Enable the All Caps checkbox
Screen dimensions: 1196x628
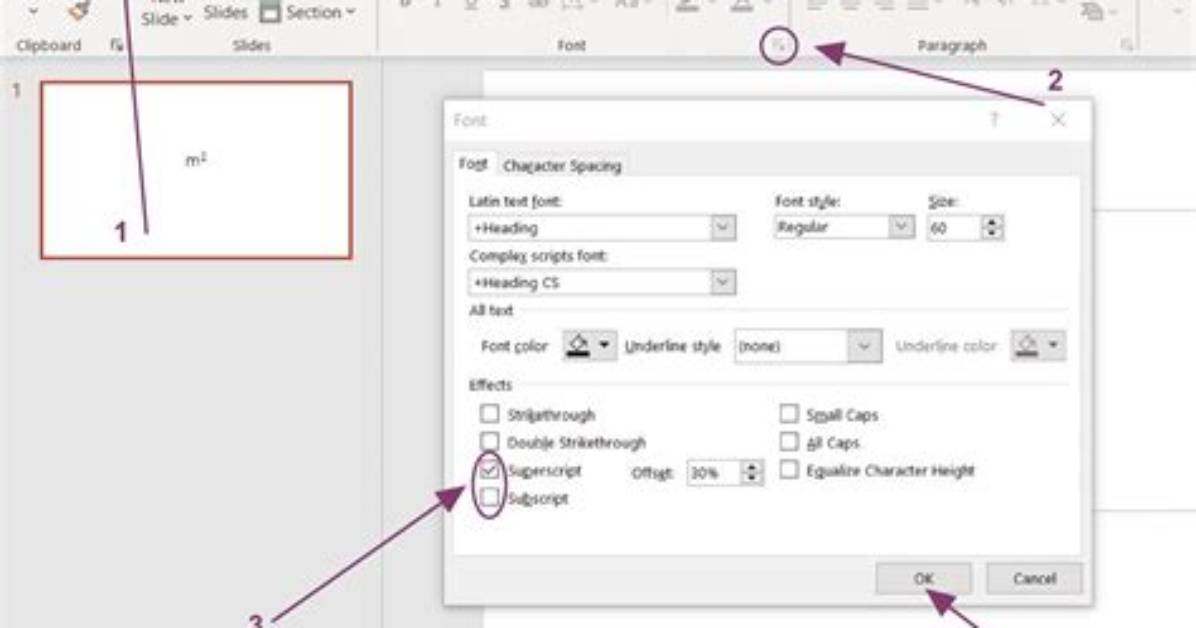pos(789,442)
